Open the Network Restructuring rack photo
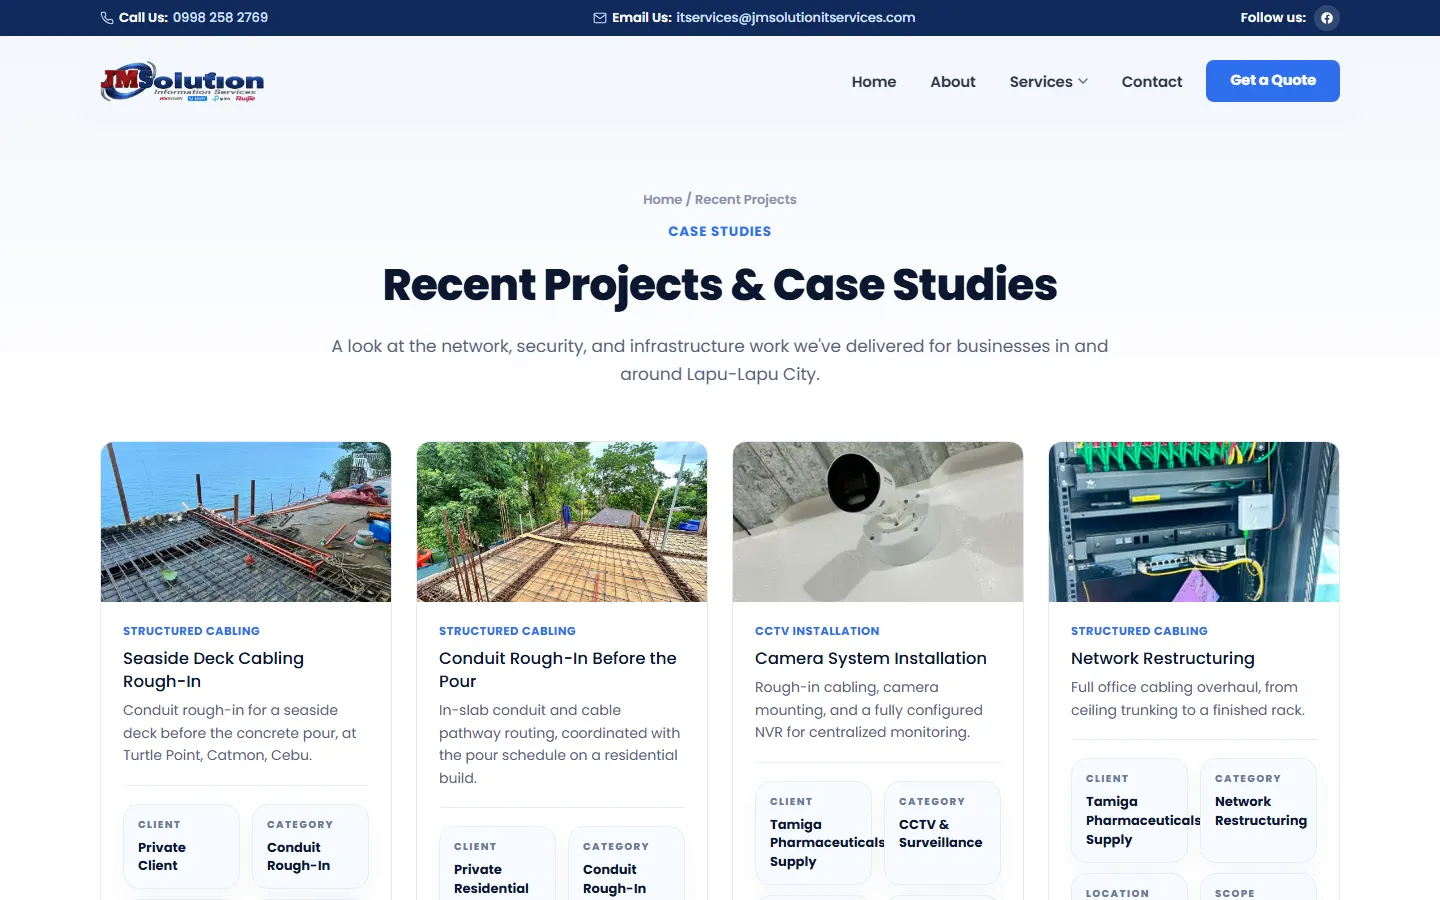This screenshot has height=900, width=1440. pyautogui.click(x=1194, y=522)
